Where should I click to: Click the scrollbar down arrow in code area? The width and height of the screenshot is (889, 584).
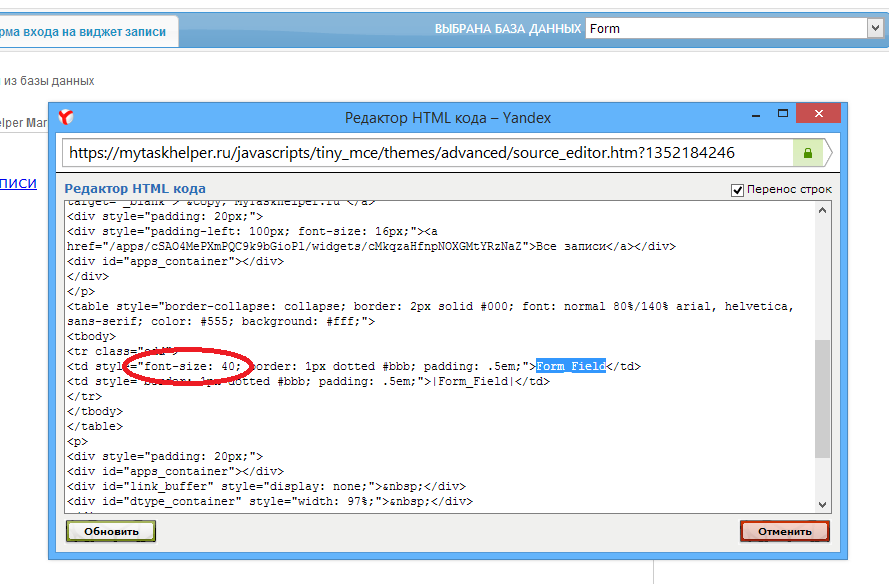[x=823, y=503]
